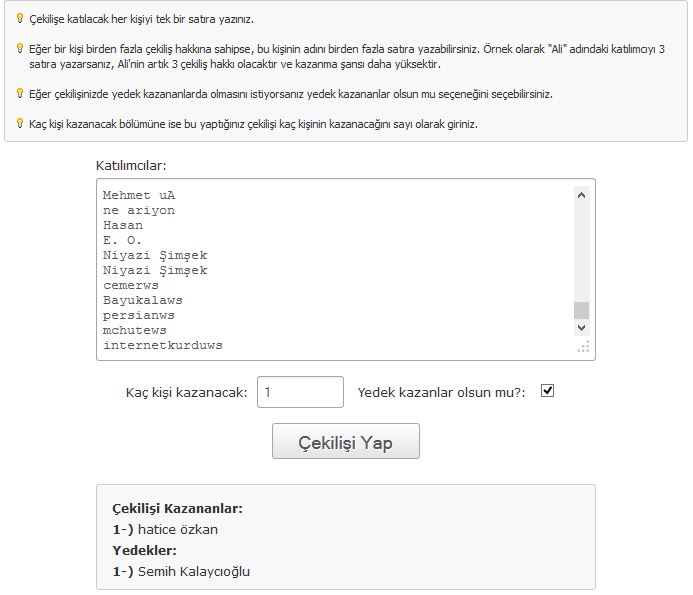693x595 pixels.
Task: Click the textarea resize grip corner
Action: click(583, 347)
